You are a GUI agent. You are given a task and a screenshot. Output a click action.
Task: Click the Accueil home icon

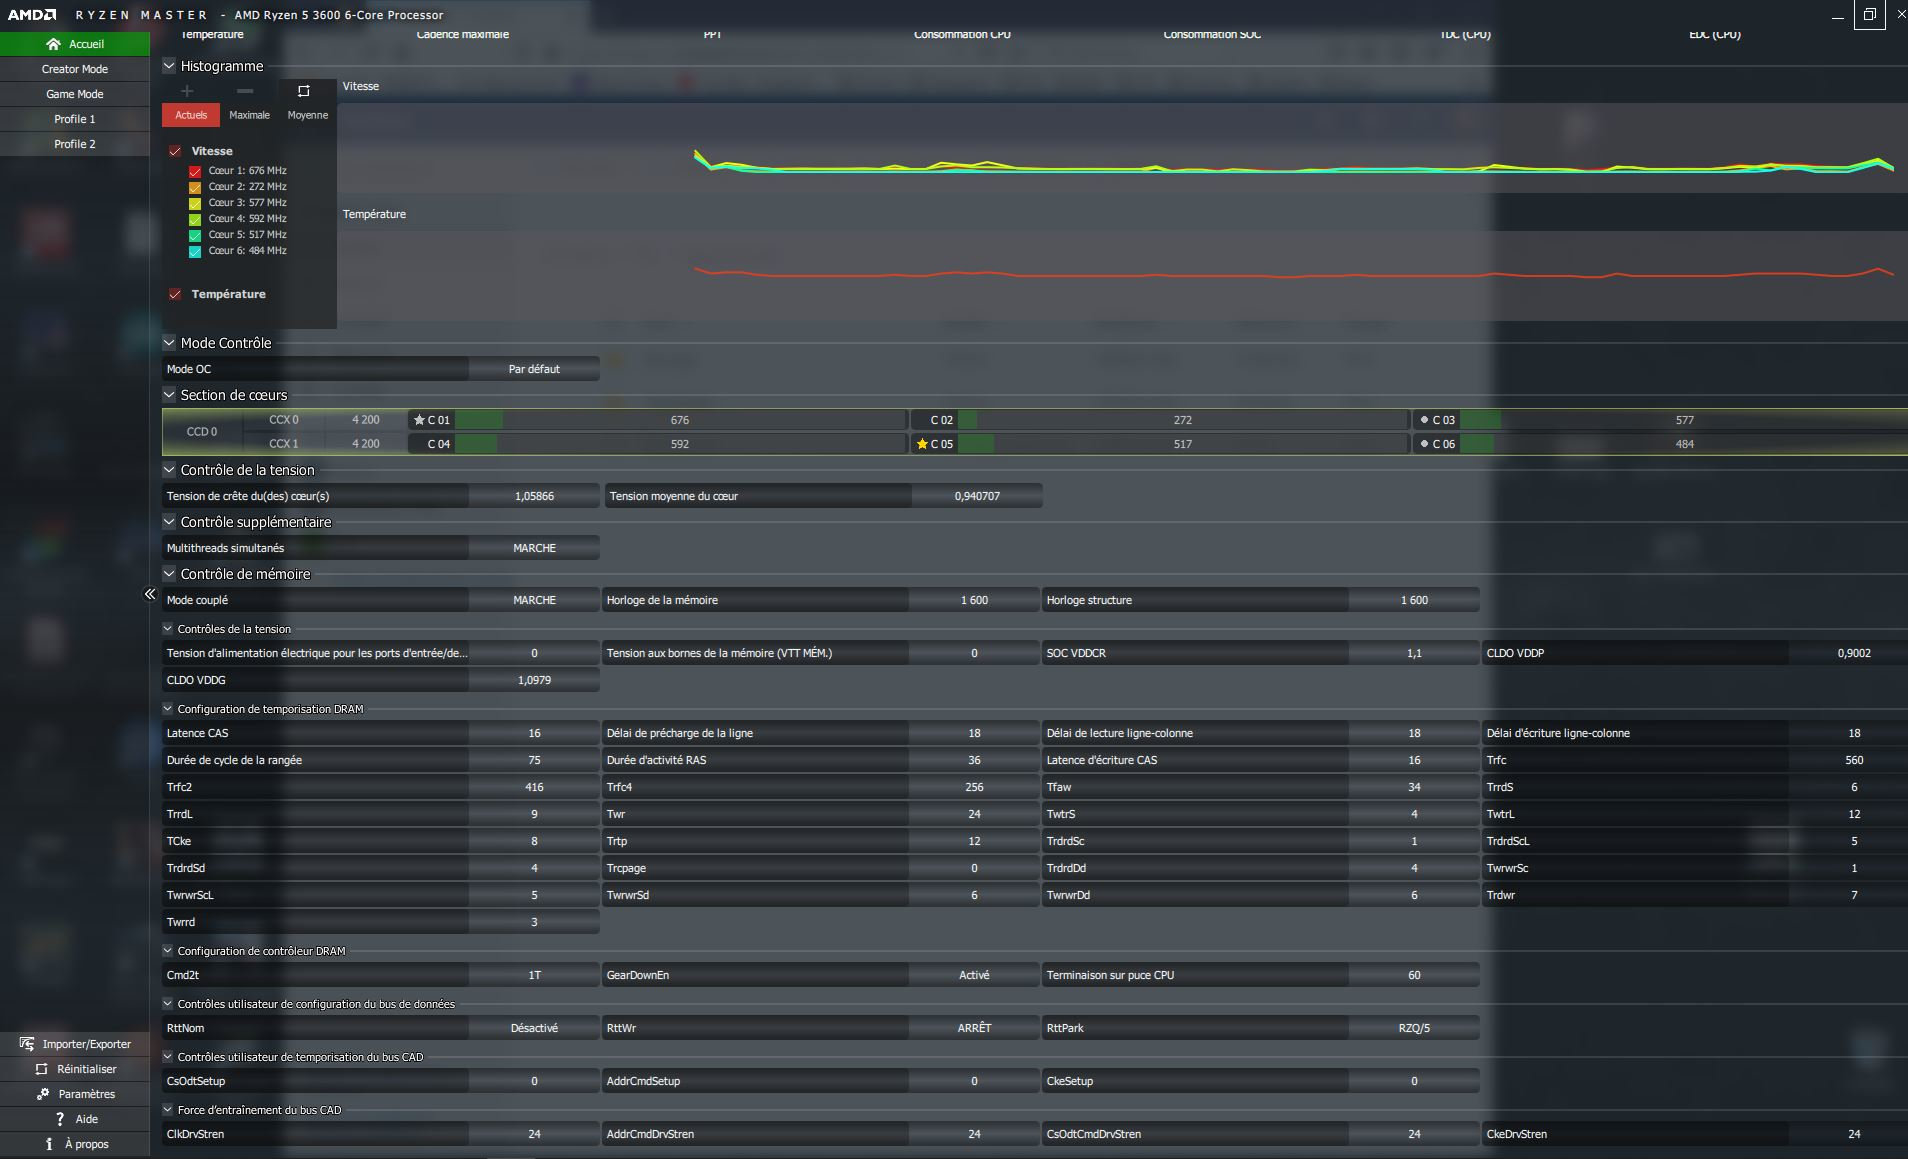(53, 44)
